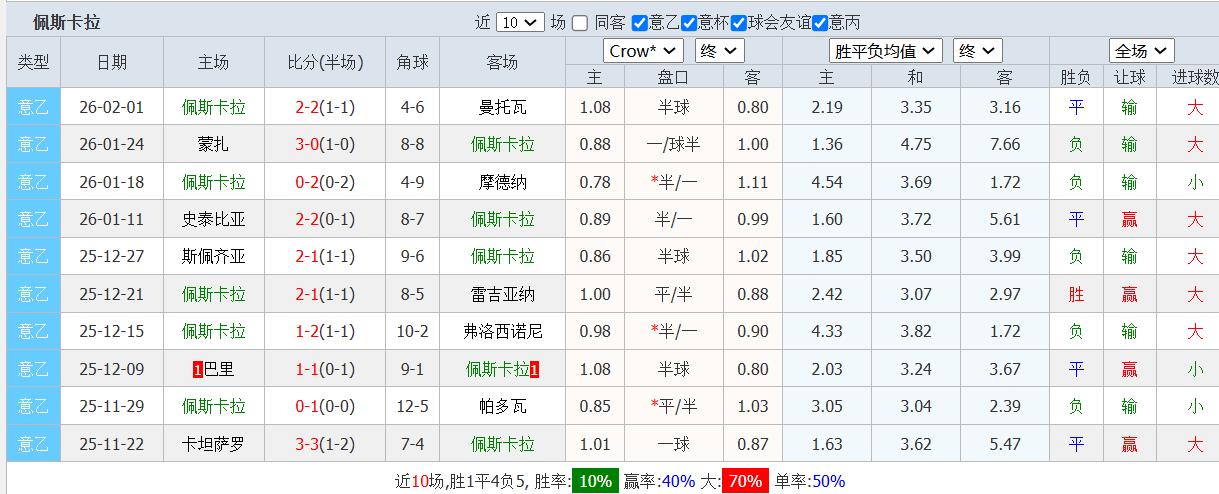Click score 1-1 in the 巴里 match

tap(307, 369)
